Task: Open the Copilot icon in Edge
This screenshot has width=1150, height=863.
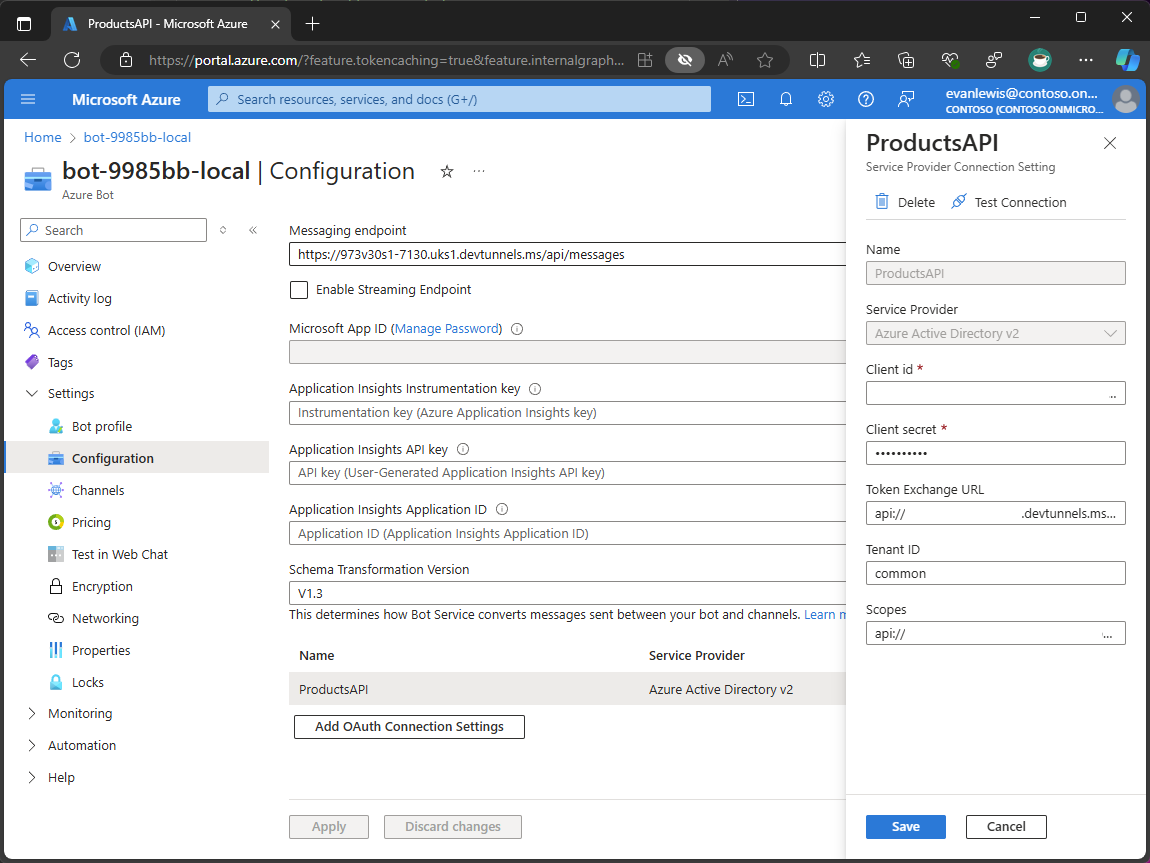Action: click(x=1127, y=60)
